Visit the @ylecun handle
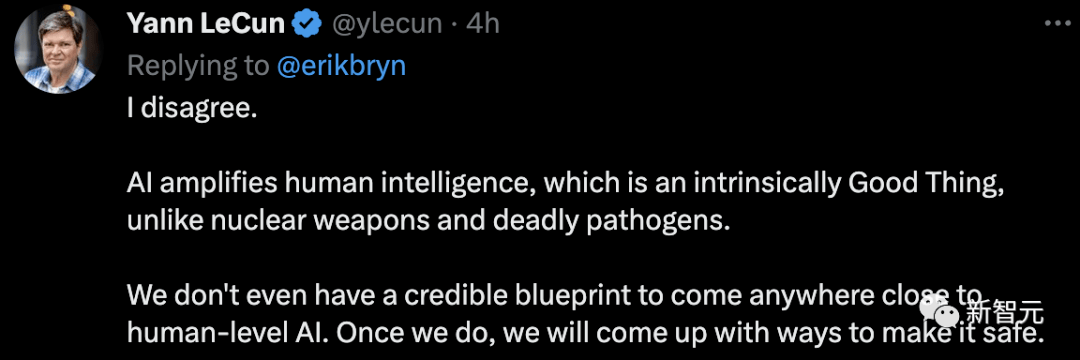 (x=386, y=24)
